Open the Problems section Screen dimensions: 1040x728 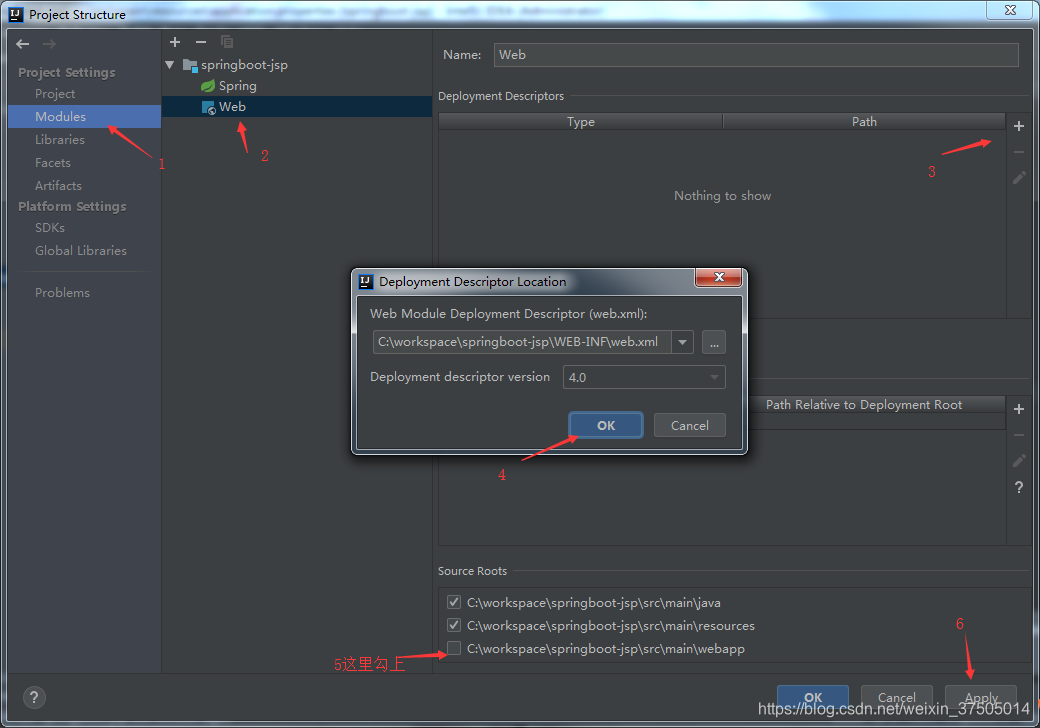tap(62, 292)
